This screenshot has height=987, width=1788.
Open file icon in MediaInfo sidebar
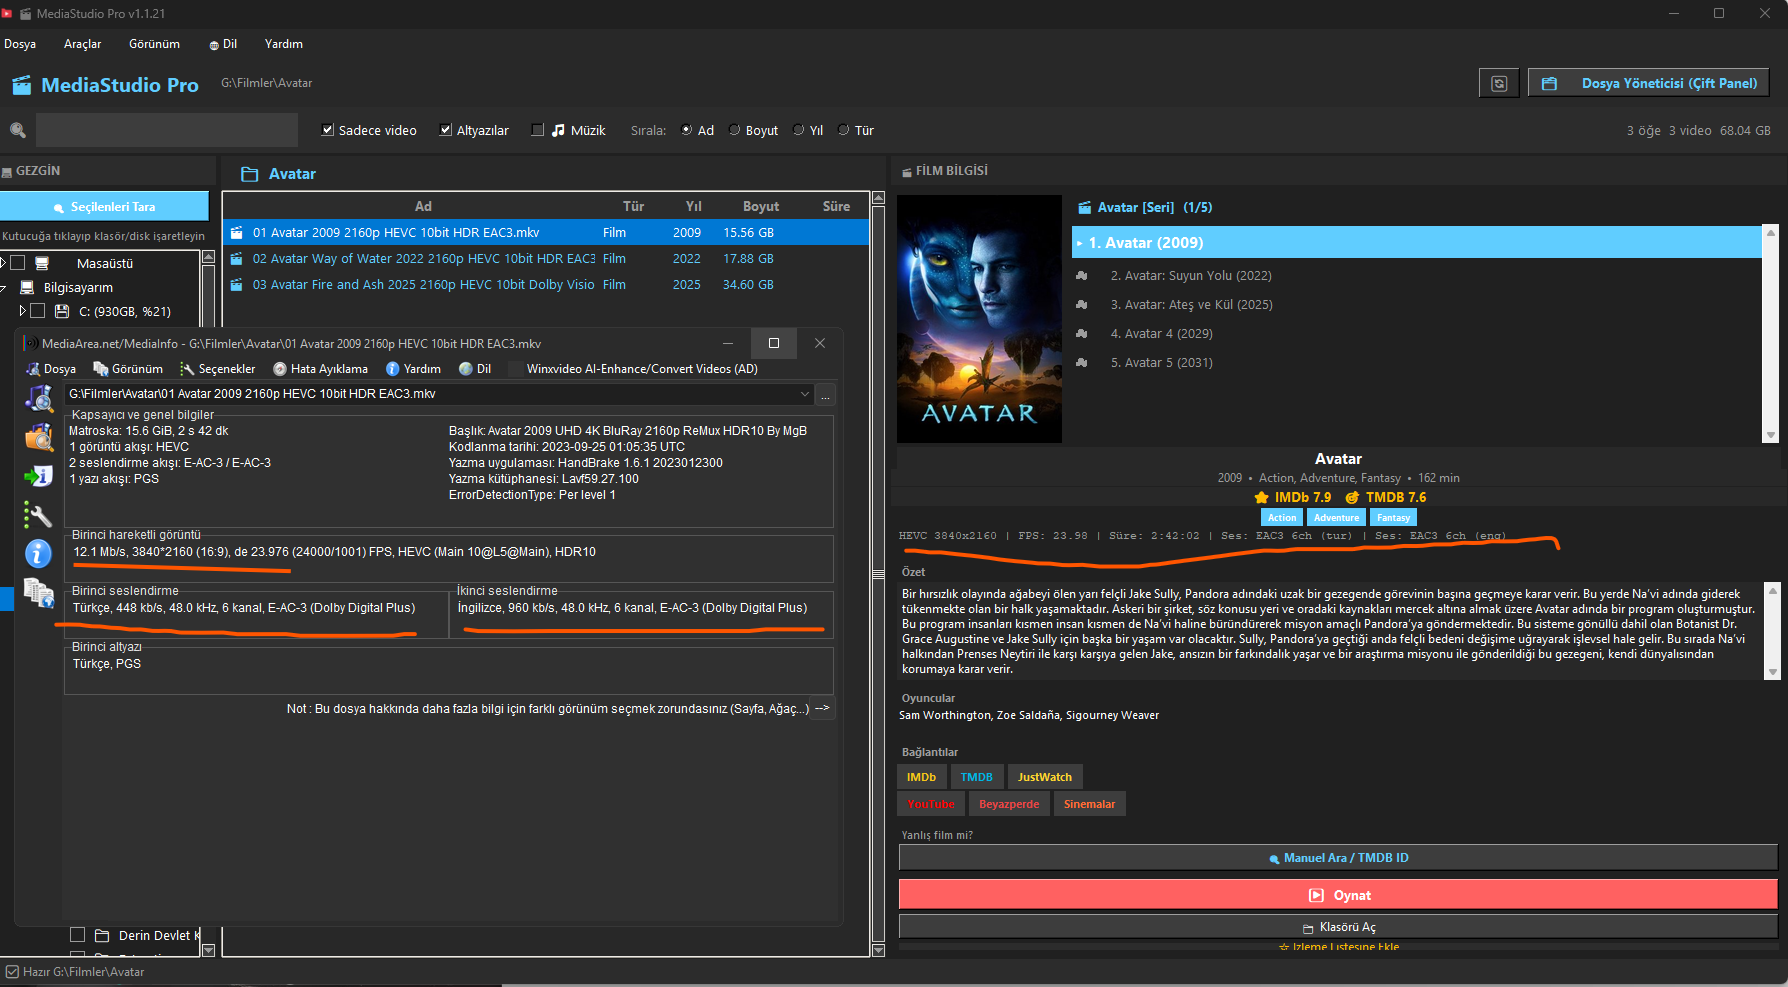point(38,399)
